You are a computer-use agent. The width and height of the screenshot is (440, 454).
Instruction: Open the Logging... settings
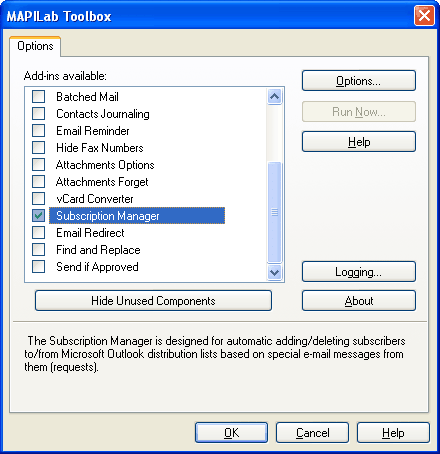pos(359,272)
